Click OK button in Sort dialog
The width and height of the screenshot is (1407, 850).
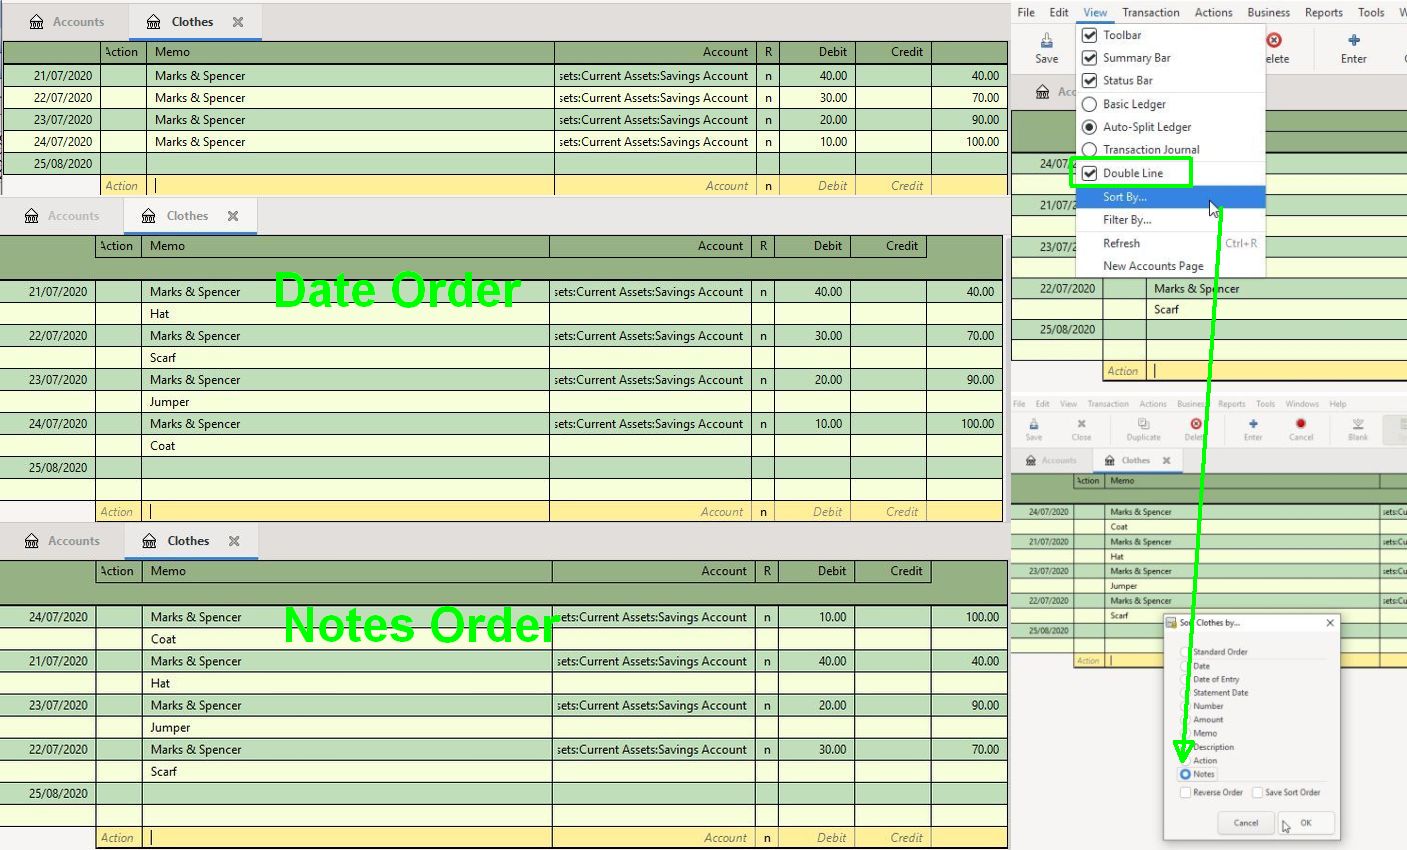[x=1305, y=823]
